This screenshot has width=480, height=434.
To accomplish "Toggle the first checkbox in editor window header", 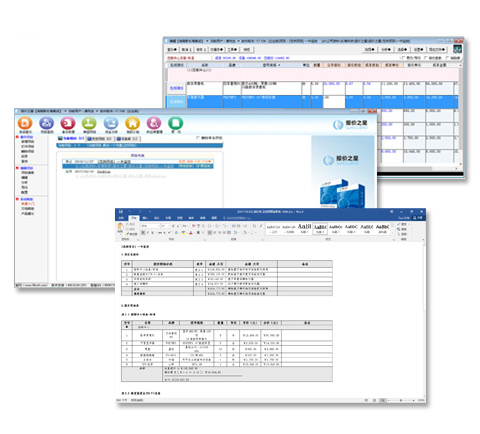I will tap(404, 58).
